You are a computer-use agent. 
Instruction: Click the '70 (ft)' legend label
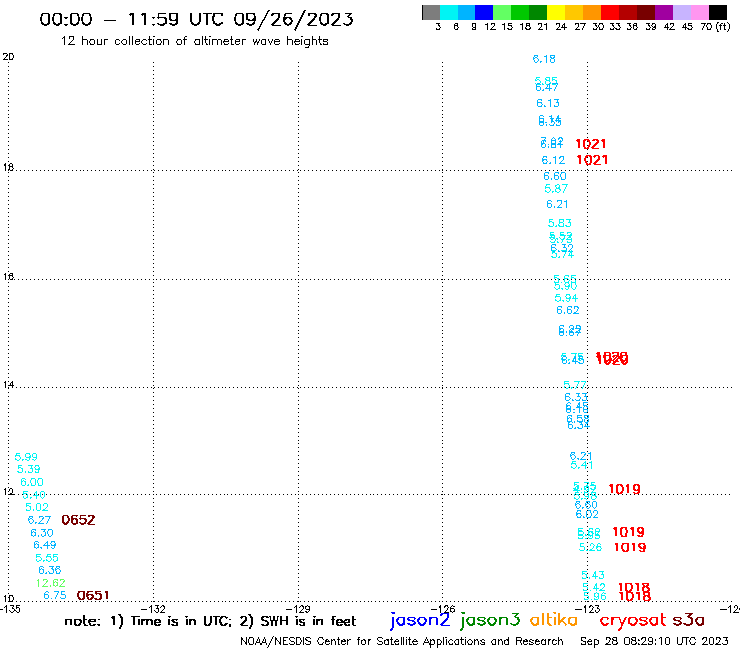[x=715, y=27]
